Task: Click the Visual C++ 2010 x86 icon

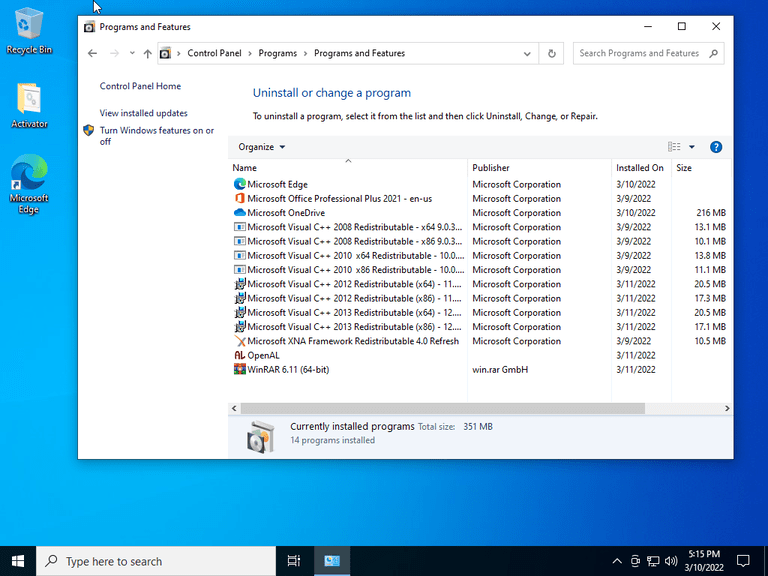Action: (x=240, y=269)
